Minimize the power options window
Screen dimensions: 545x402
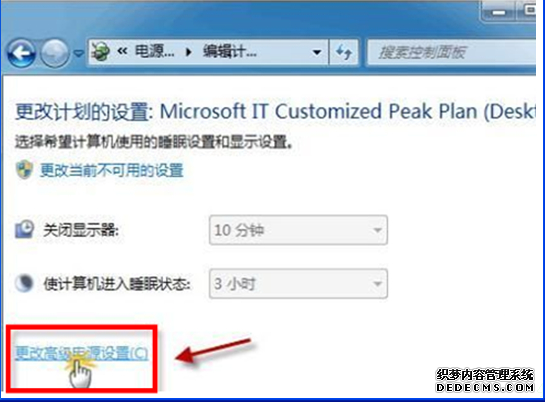pyautogui.click(x=499, y=12)
